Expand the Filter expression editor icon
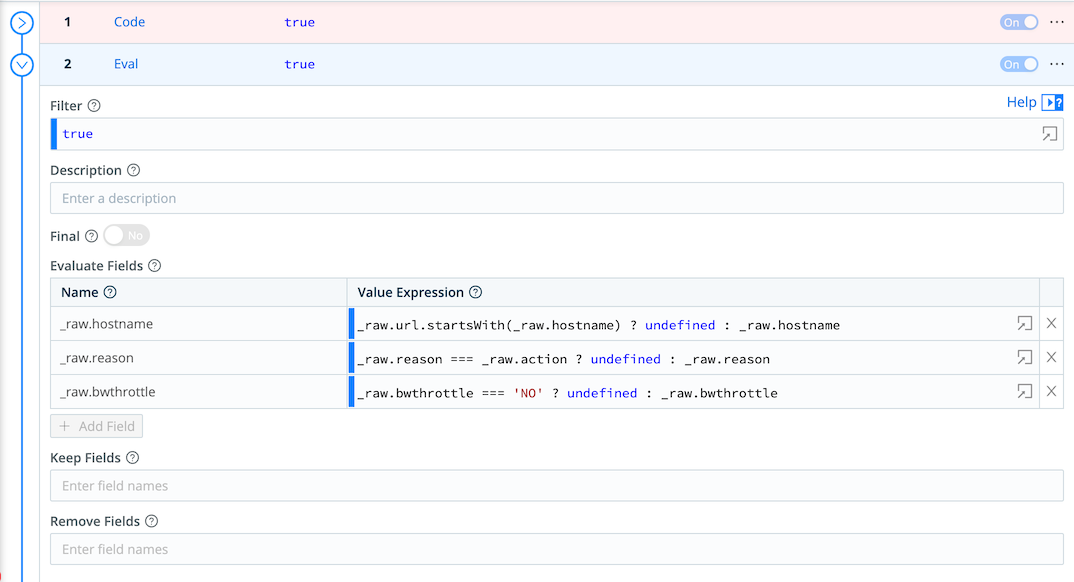This screenshot has height=582, width=1074. [x=1049, y=134]
